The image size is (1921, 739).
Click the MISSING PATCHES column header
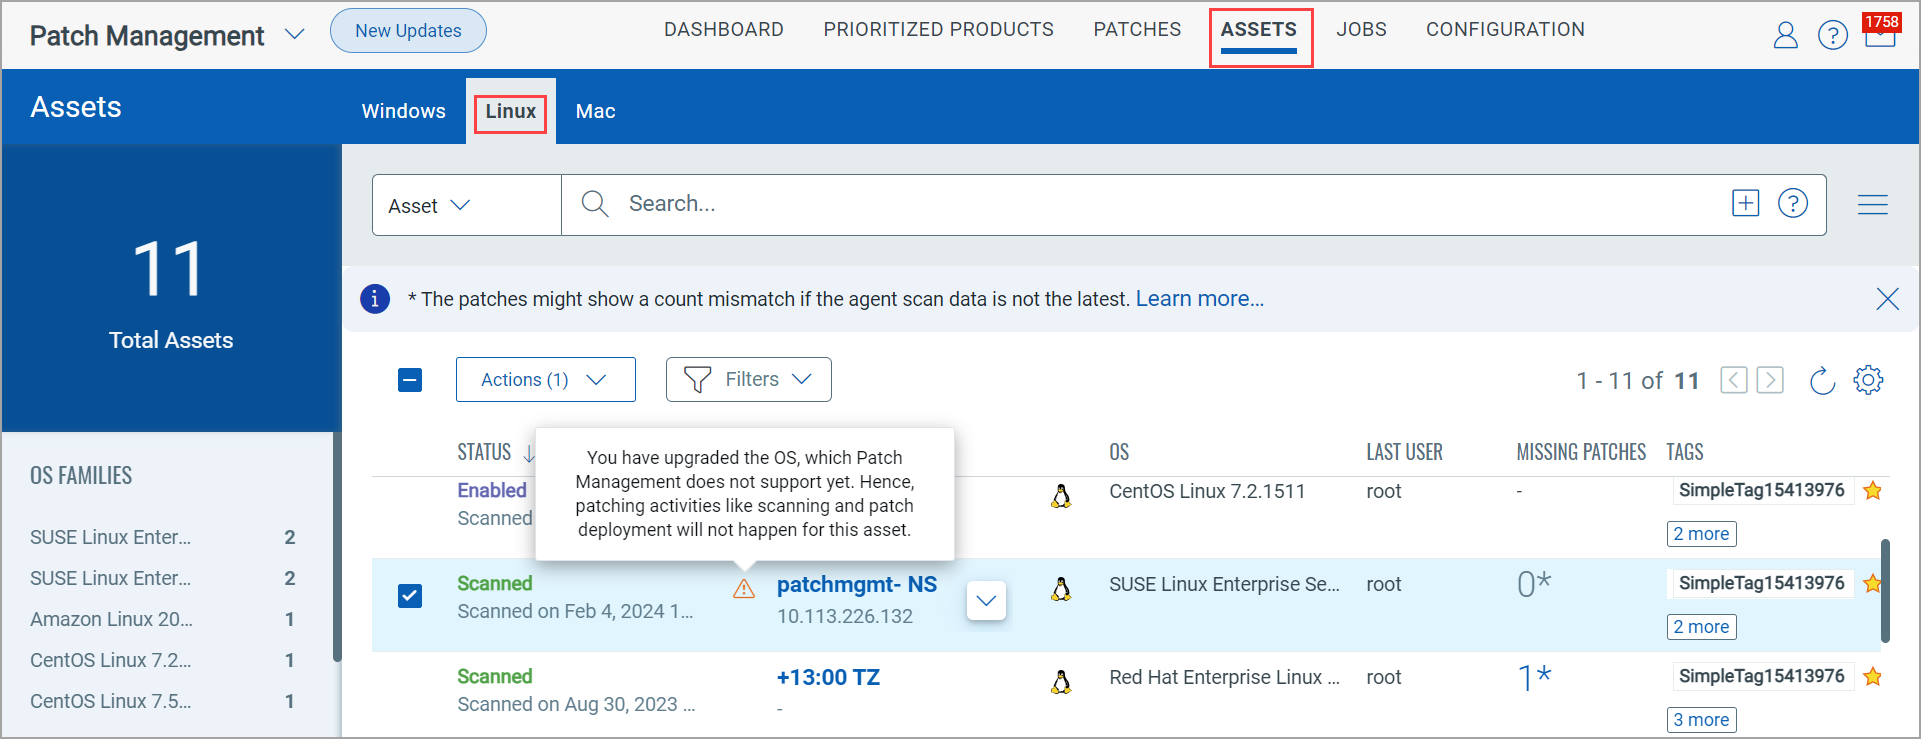pyautogui.click(x=1581, y=452)
